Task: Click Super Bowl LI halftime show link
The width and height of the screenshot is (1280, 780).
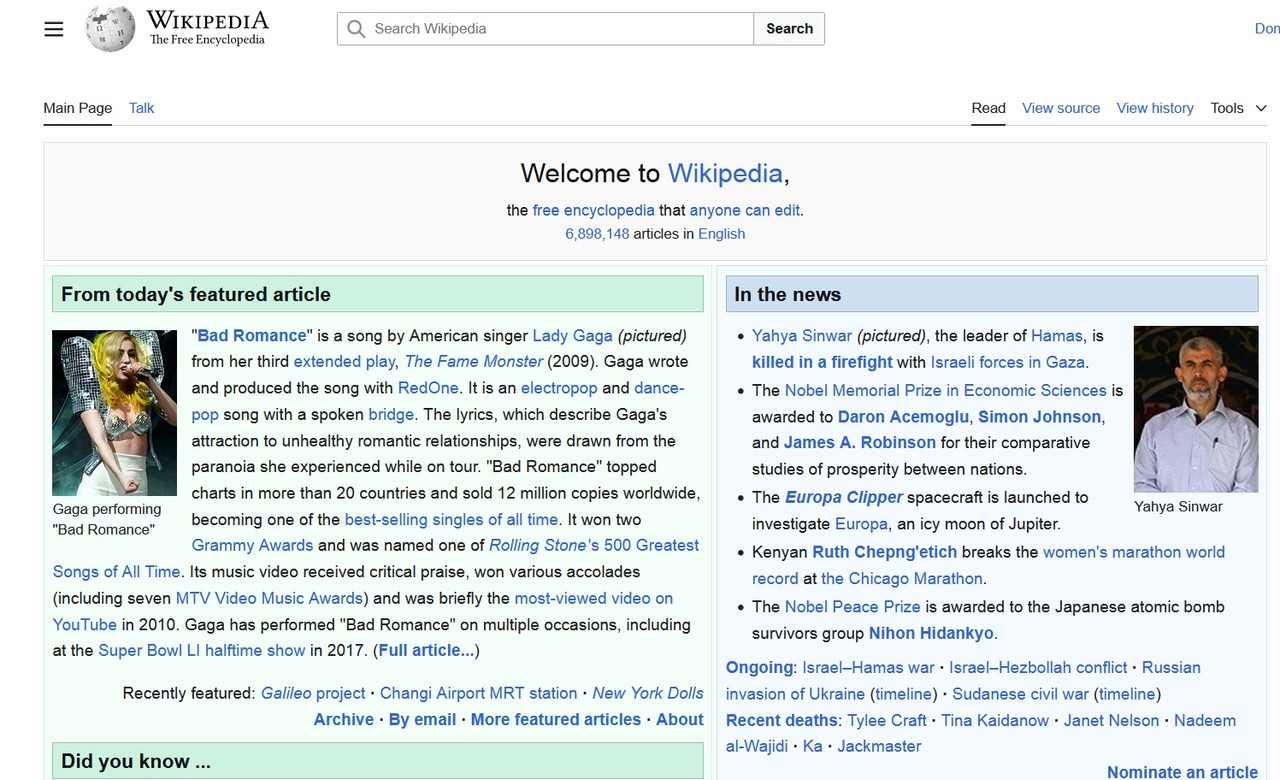Action: click(x=202, y=650)
